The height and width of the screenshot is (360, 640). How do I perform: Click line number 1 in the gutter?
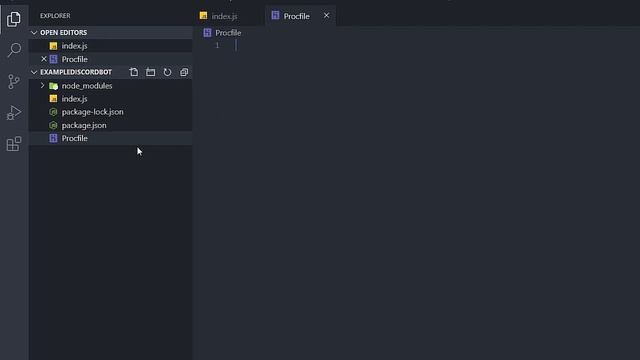pyautogui.click(x=217, y=45)
